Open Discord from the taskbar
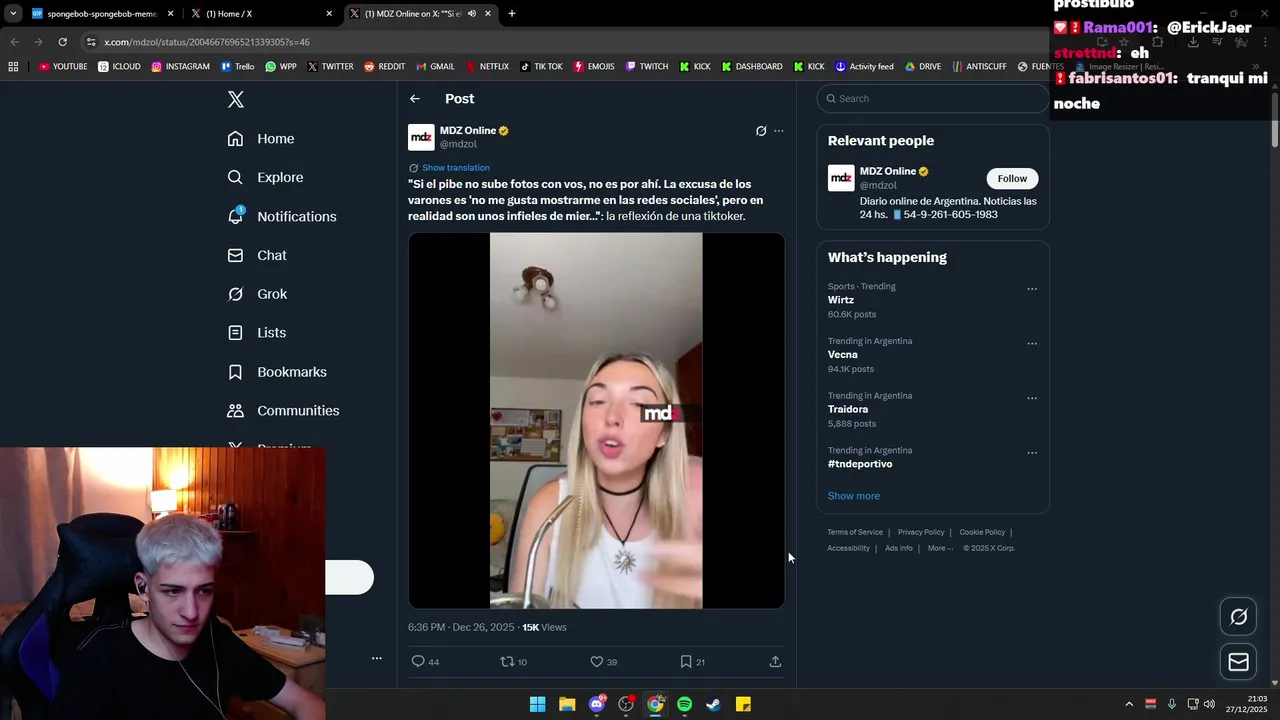Viewport: 1280px width, 720px height. coord(597,704)
